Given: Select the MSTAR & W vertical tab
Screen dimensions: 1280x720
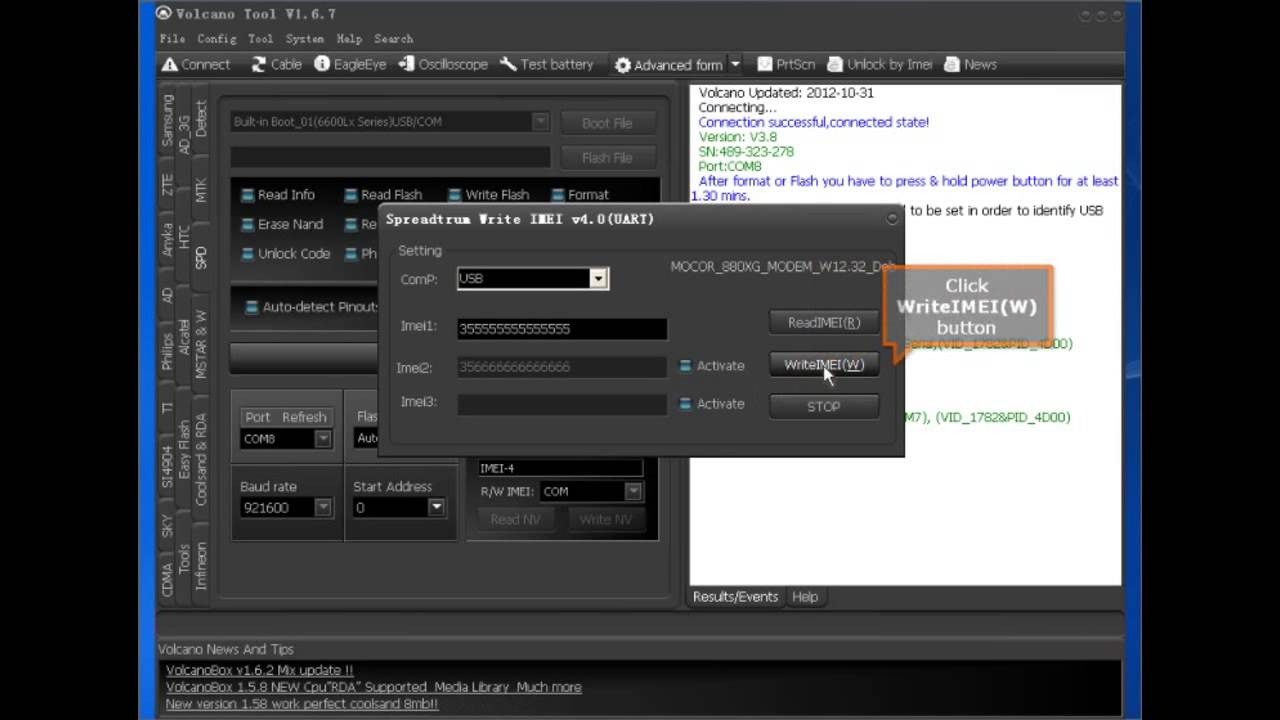Looking at the screenshot, I should click(x=200, y=344).
